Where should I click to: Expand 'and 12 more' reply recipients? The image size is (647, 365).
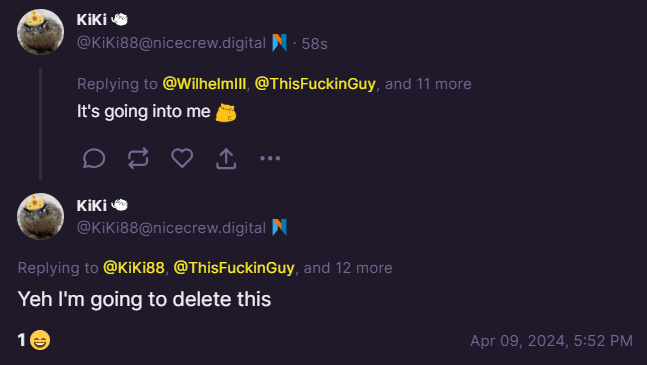click(x=348, y=268)
